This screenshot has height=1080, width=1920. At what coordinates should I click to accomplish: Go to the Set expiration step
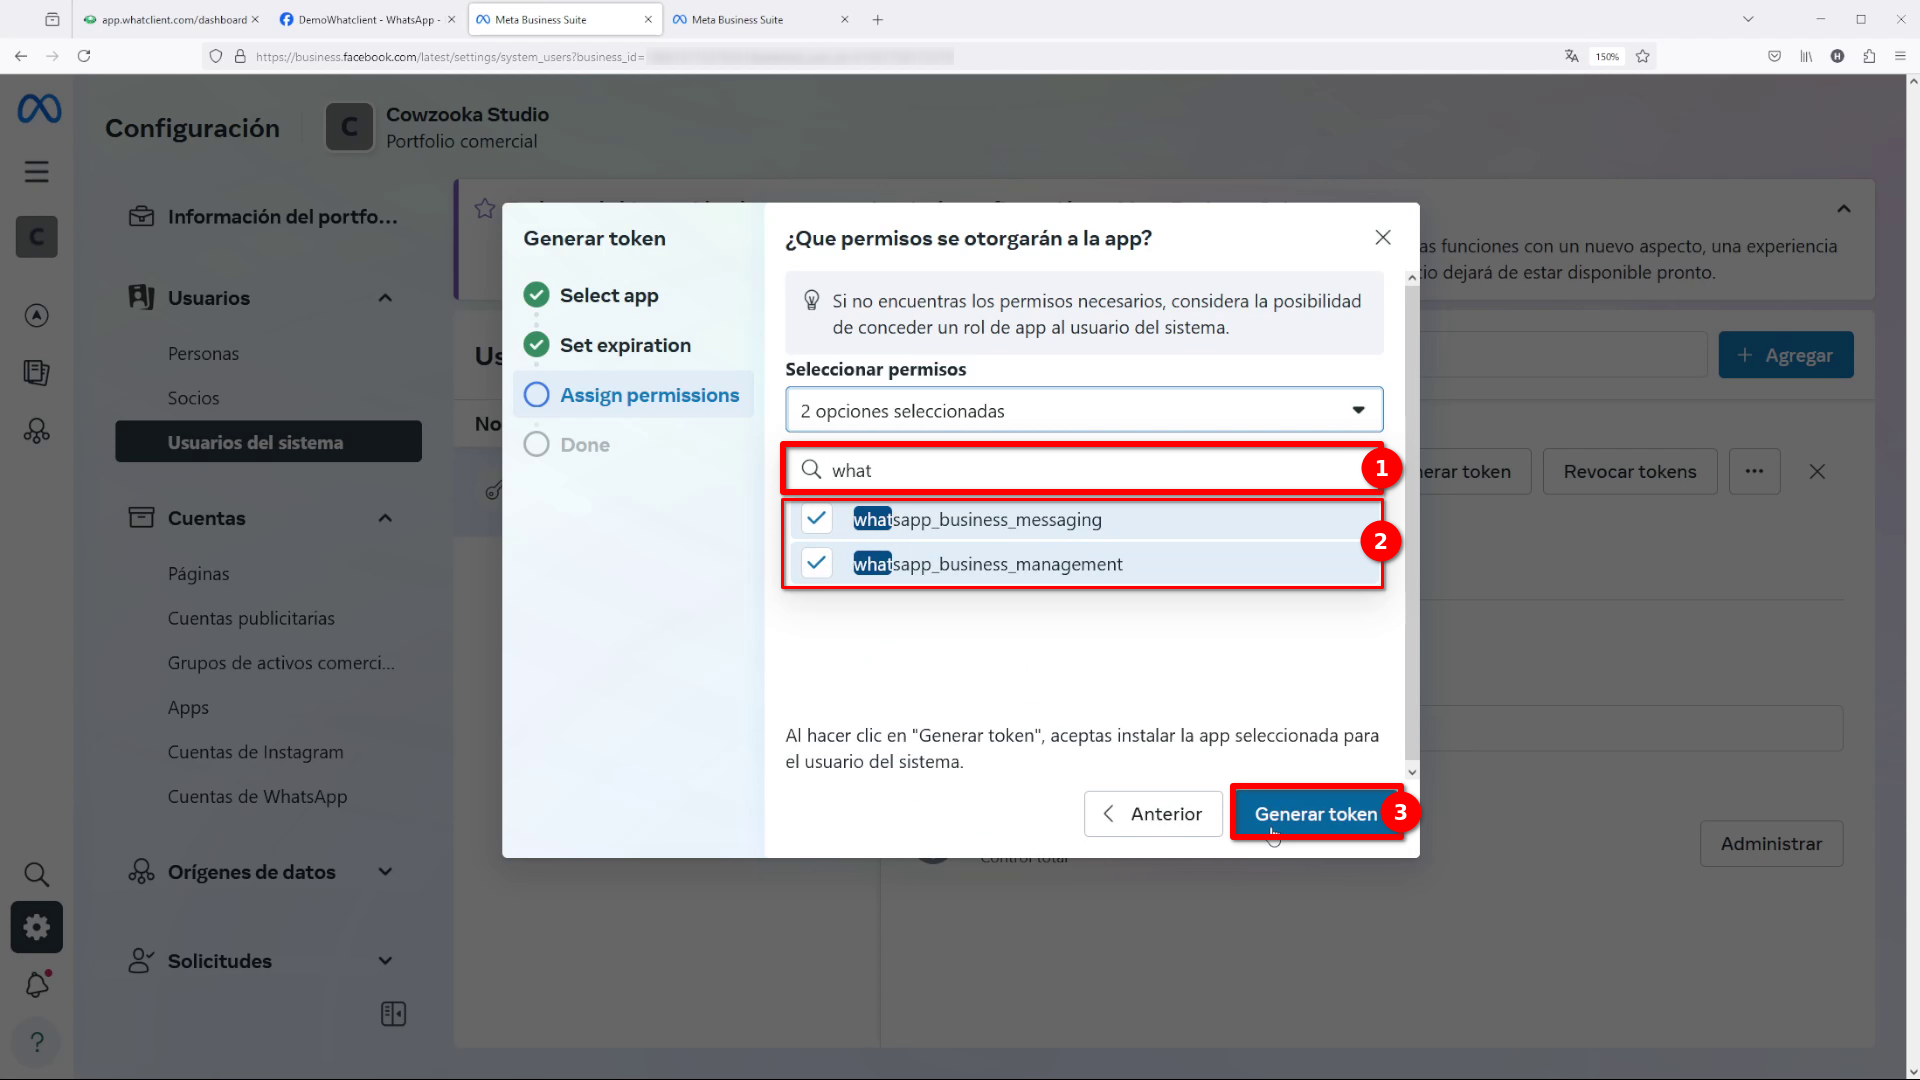pyautogui.click(x=607, y=345)
